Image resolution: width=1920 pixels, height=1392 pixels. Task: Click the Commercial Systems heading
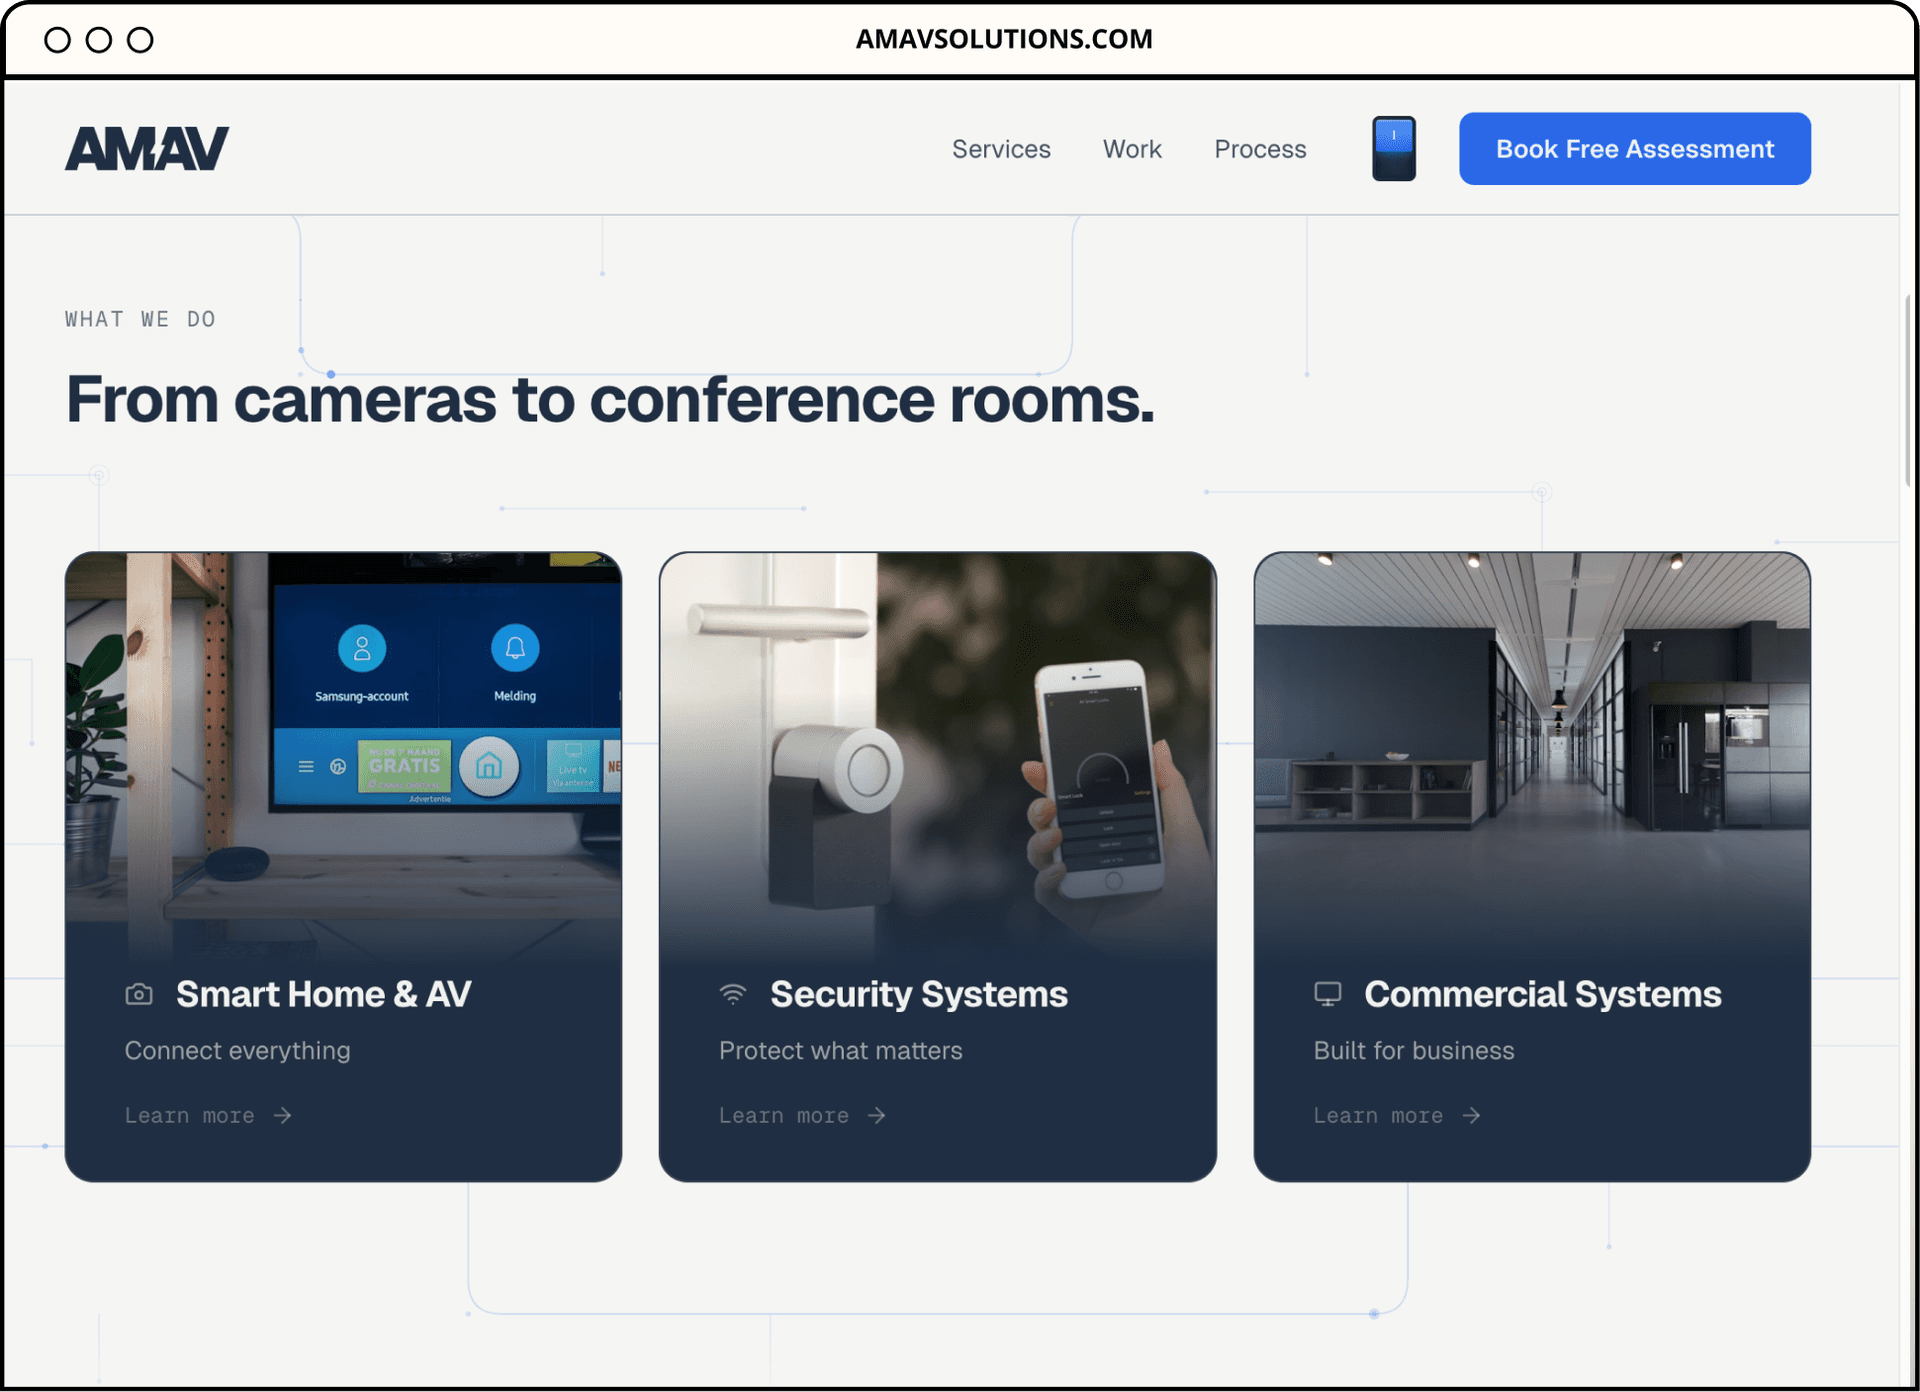(1542, 994)
